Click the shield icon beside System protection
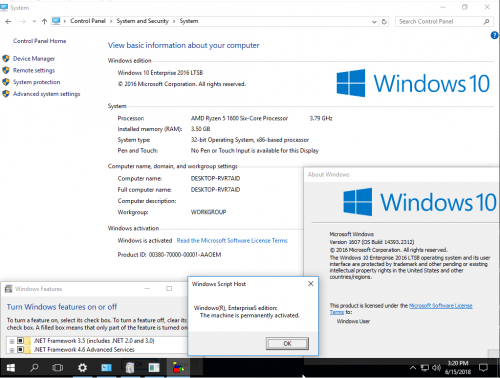Viewport: 500px width, 378px height. point(6,82)
